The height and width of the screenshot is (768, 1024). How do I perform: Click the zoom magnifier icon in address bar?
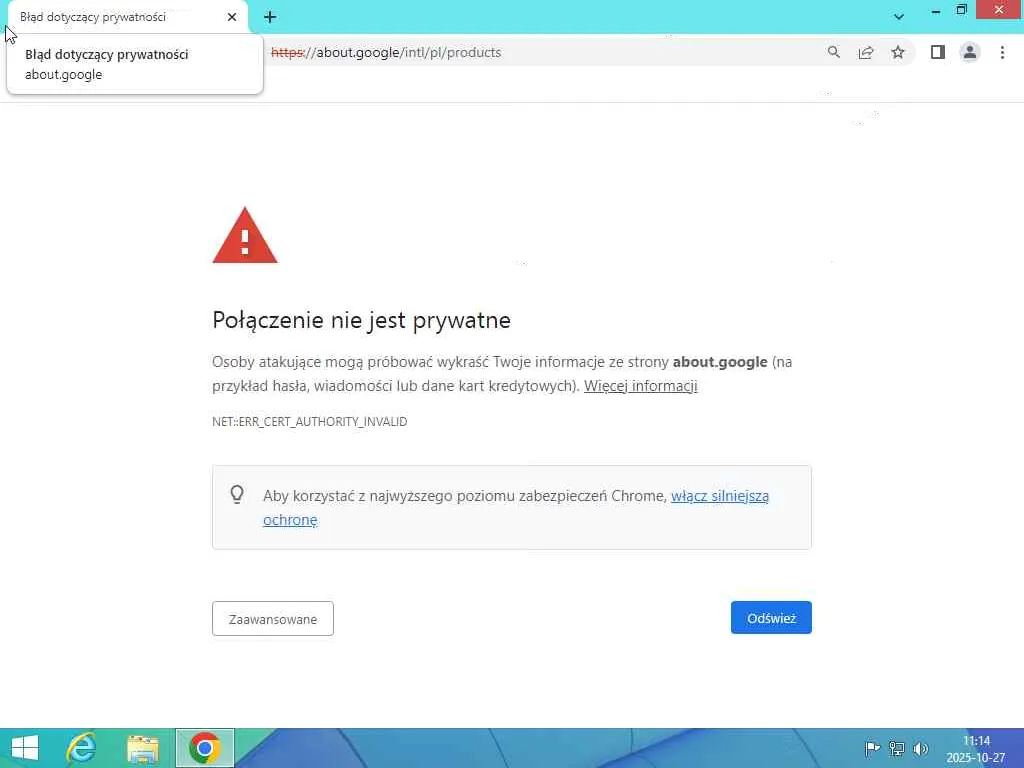tap(833, 52)
